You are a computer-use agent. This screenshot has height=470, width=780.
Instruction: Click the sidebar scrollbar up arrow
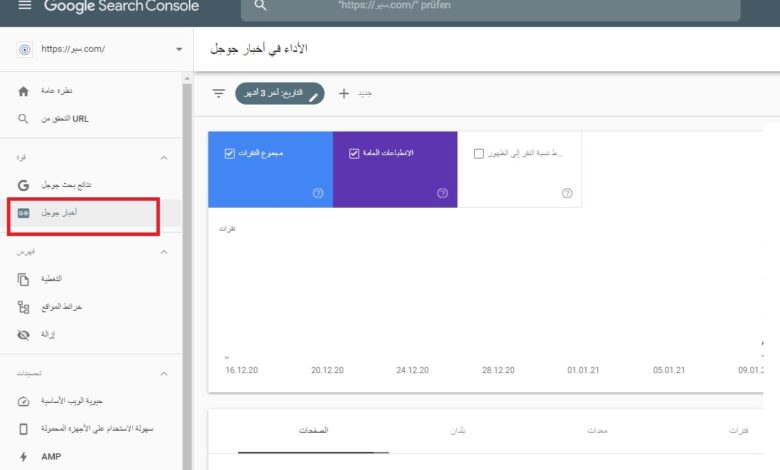[187, 78]
